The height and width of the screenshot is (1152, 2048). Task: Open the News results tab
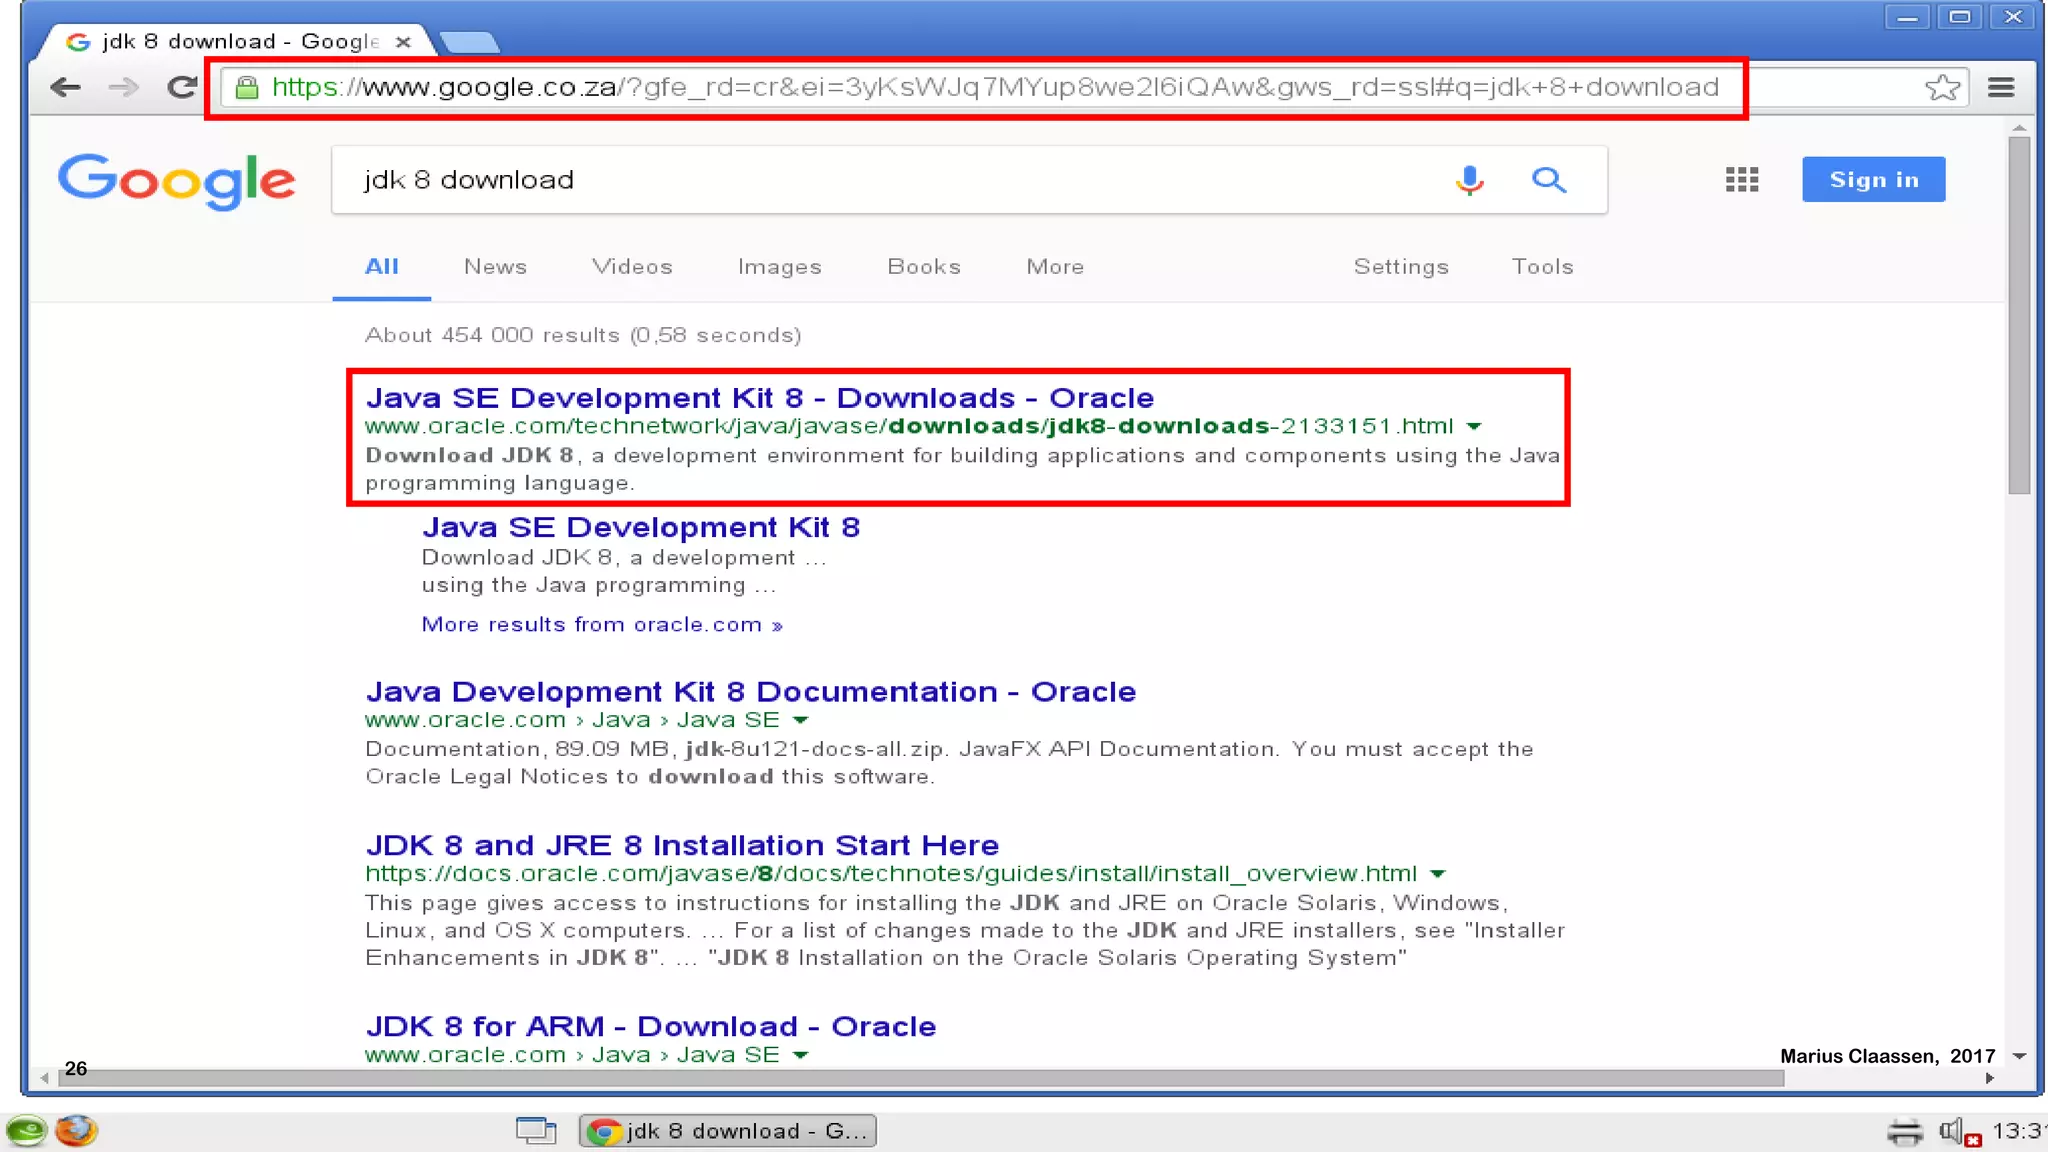(x=495, y=267)
